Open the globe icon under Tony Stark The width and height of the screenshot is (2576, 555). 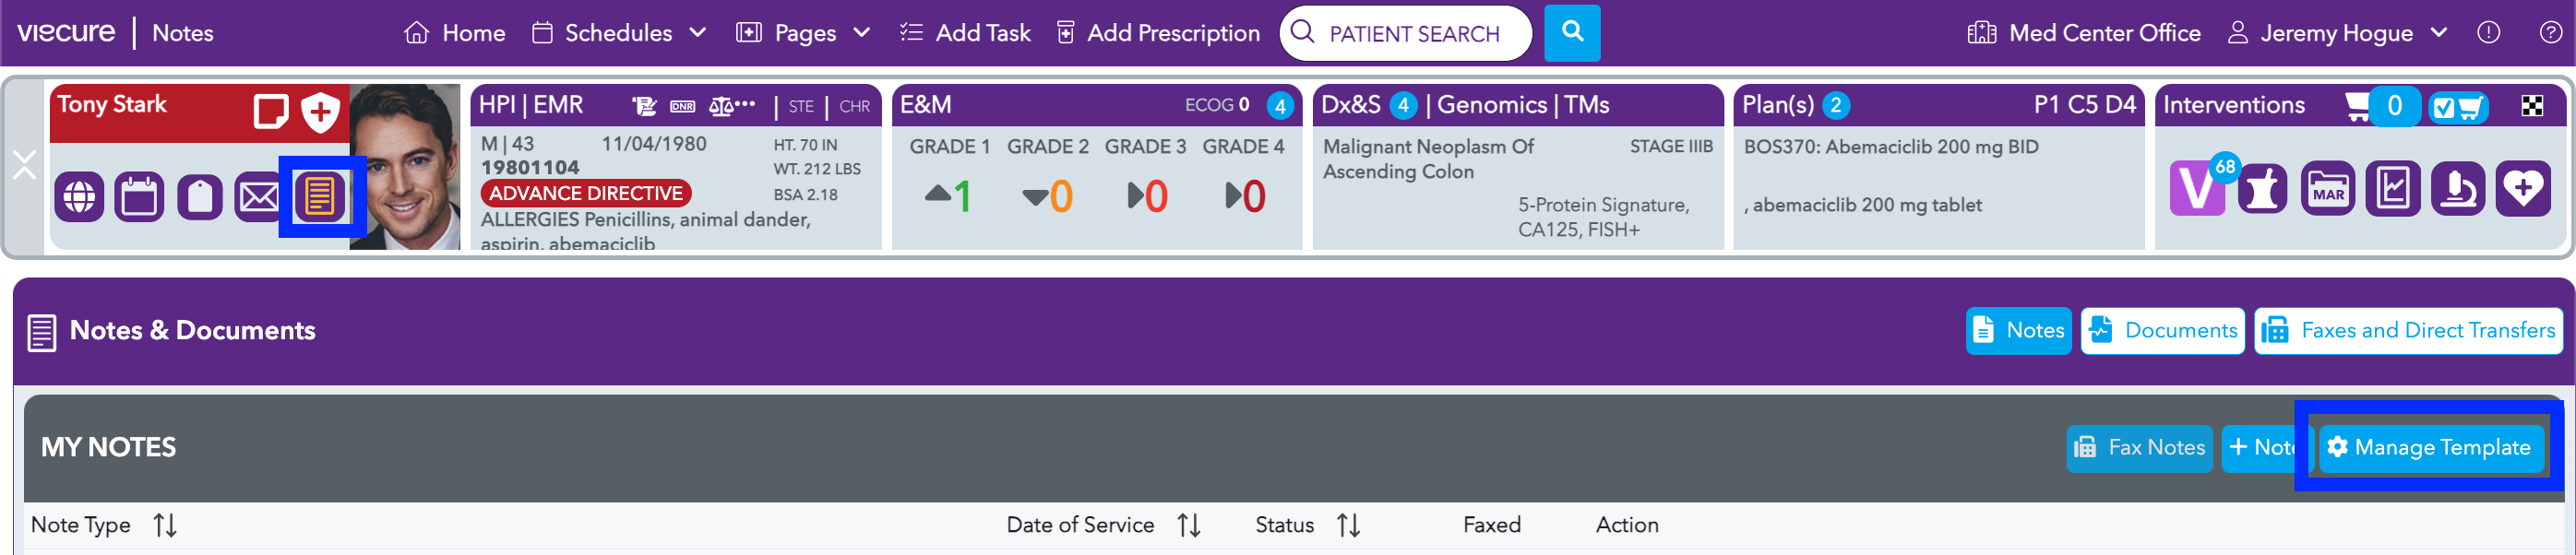79,196
